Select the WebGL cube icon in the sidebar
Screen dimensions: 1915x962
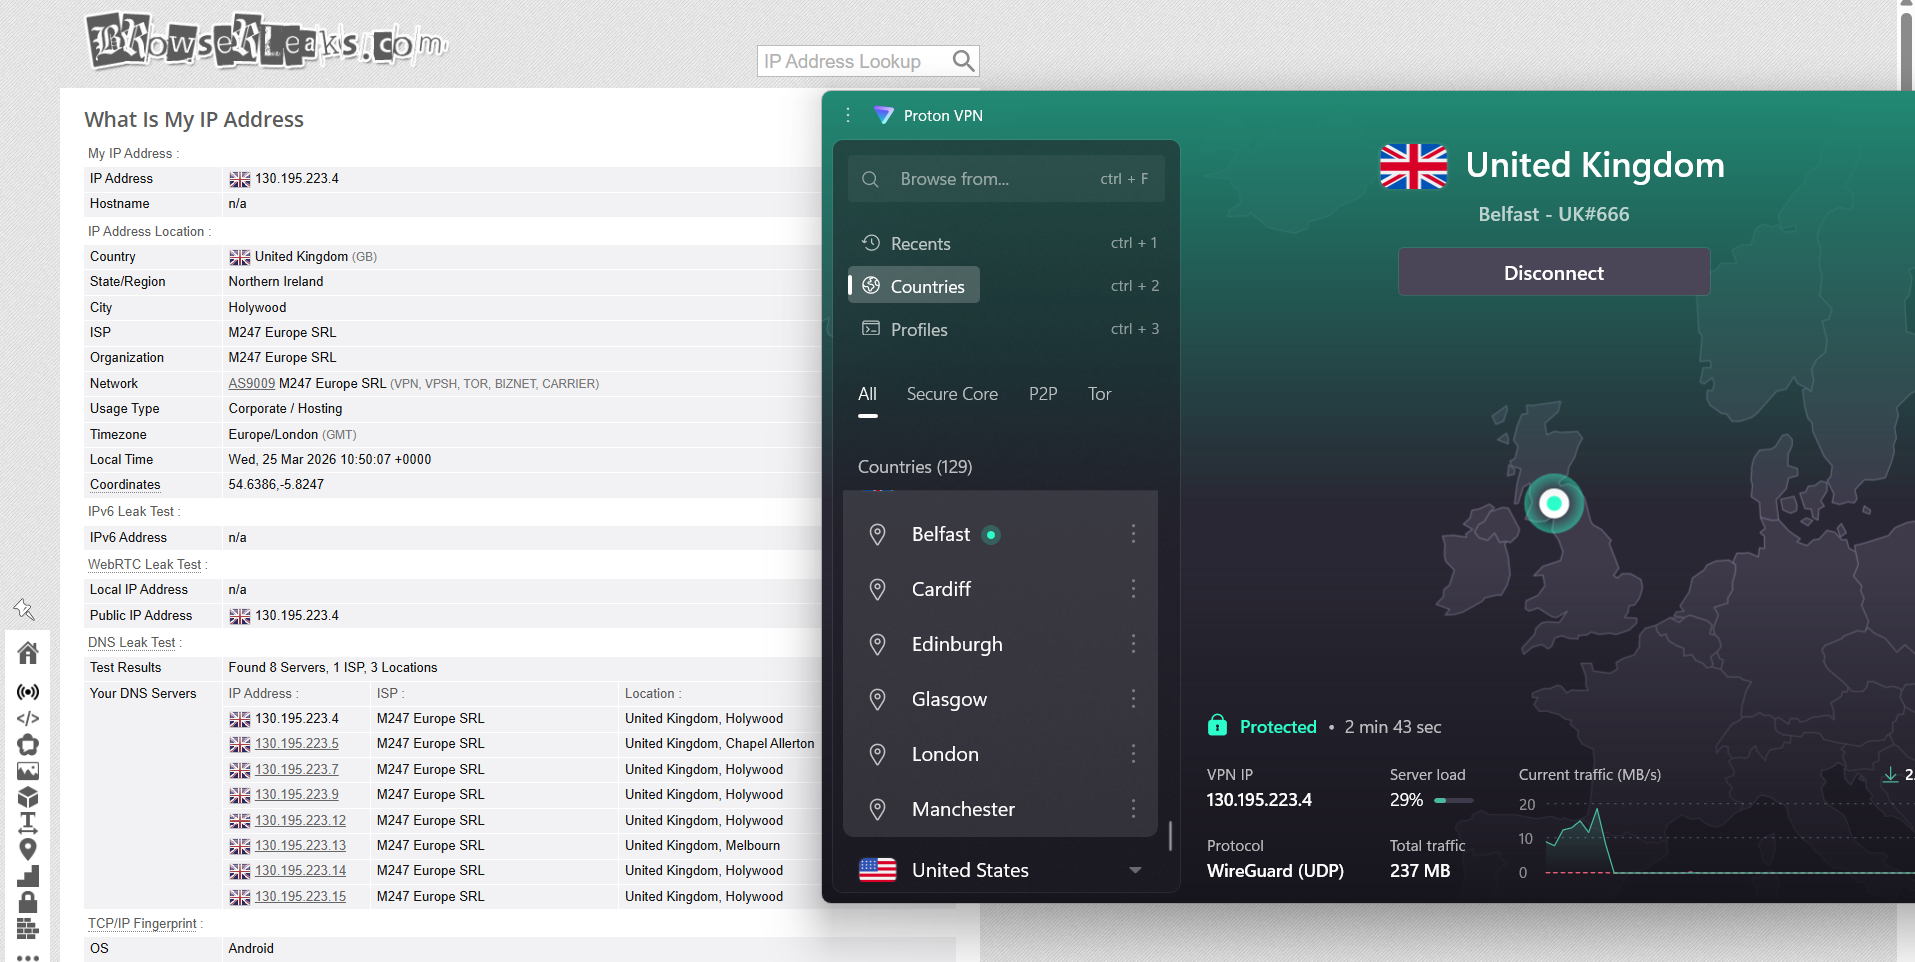tap(28, 797)
